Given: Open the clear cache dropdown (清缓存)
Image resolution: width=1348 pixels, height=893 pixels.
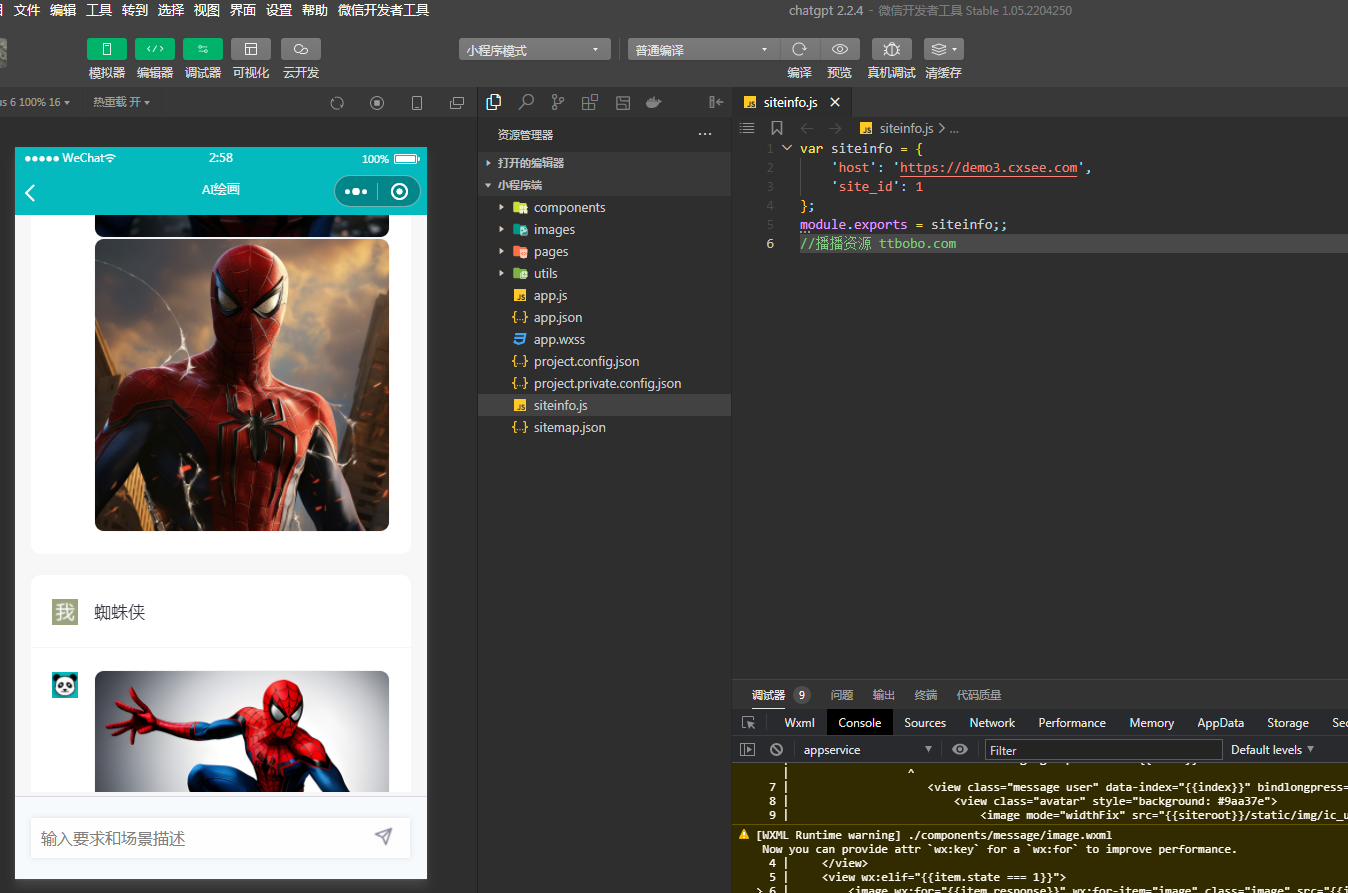Looking at the screenshot, I should (x=943, y=49).
